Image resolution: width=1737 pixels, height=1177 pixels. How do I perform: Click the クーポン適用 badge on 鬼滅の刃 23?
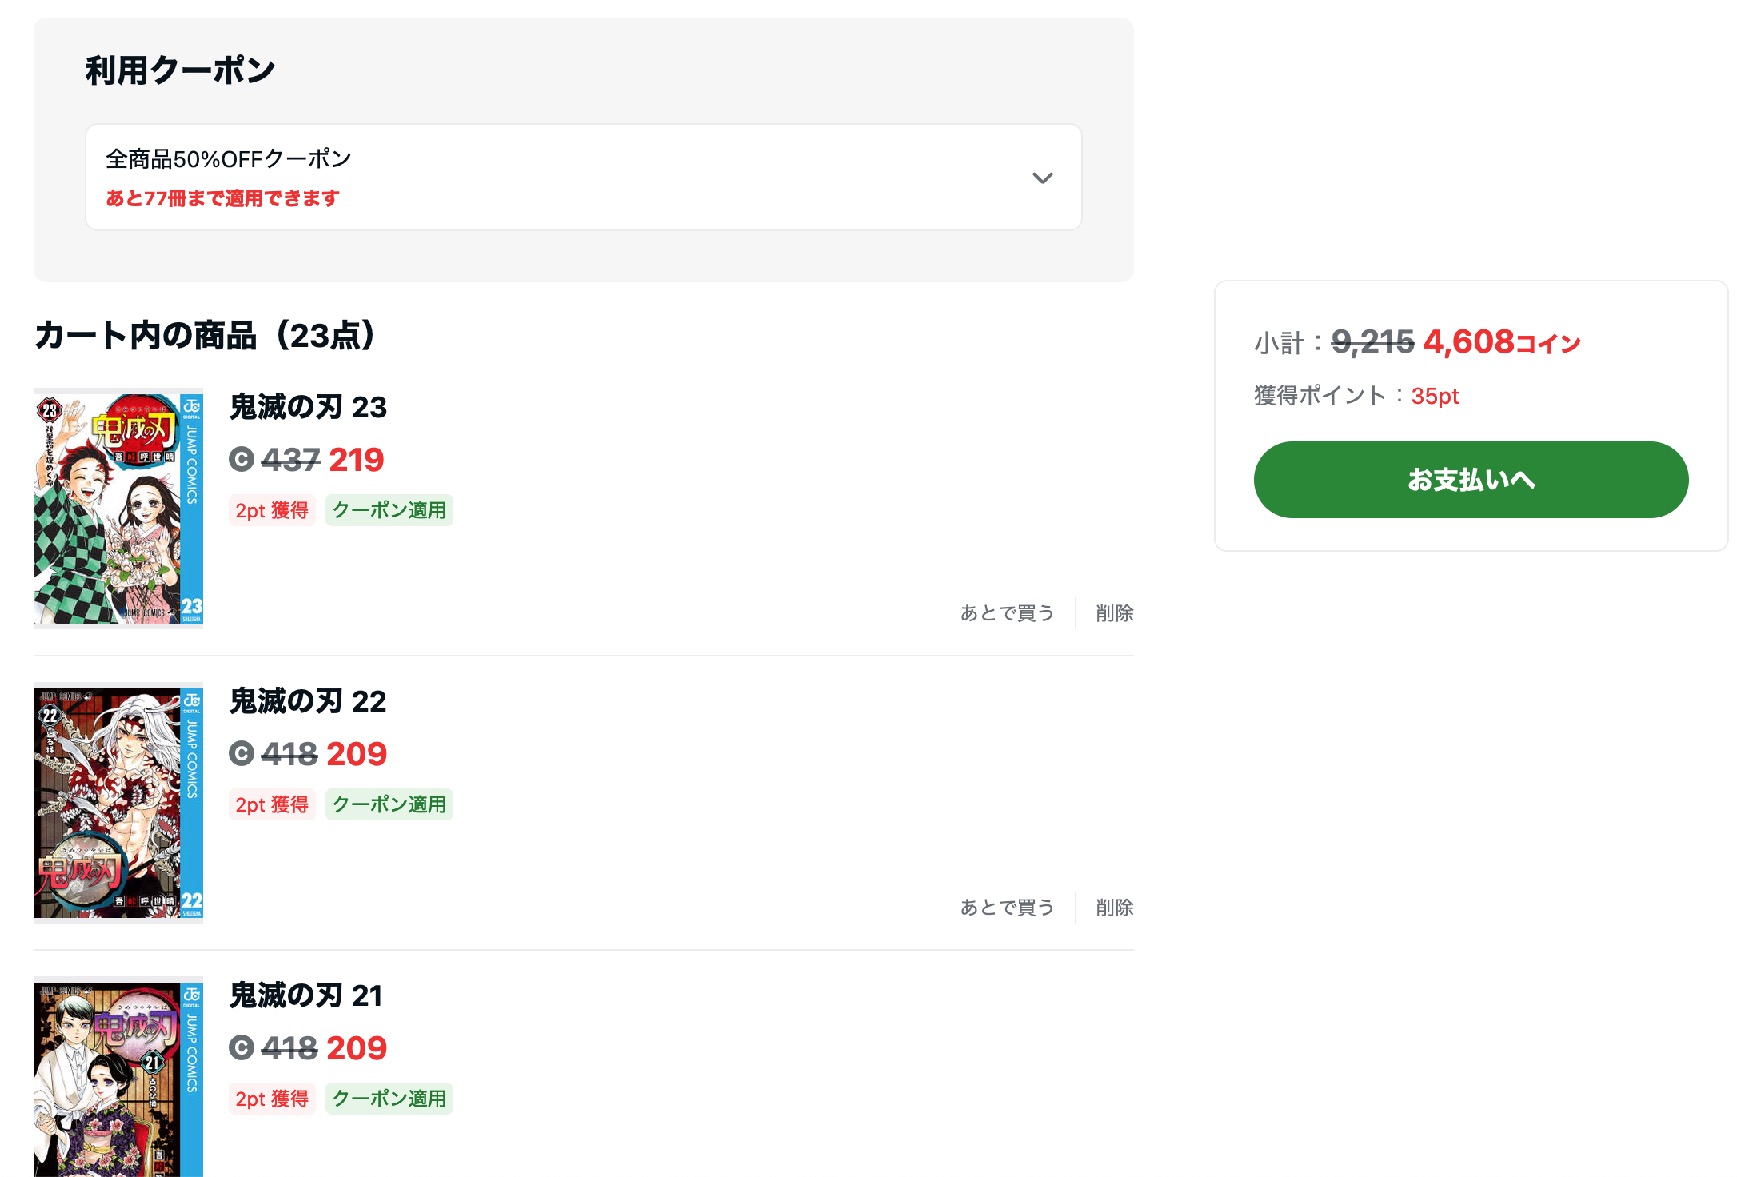389,510
